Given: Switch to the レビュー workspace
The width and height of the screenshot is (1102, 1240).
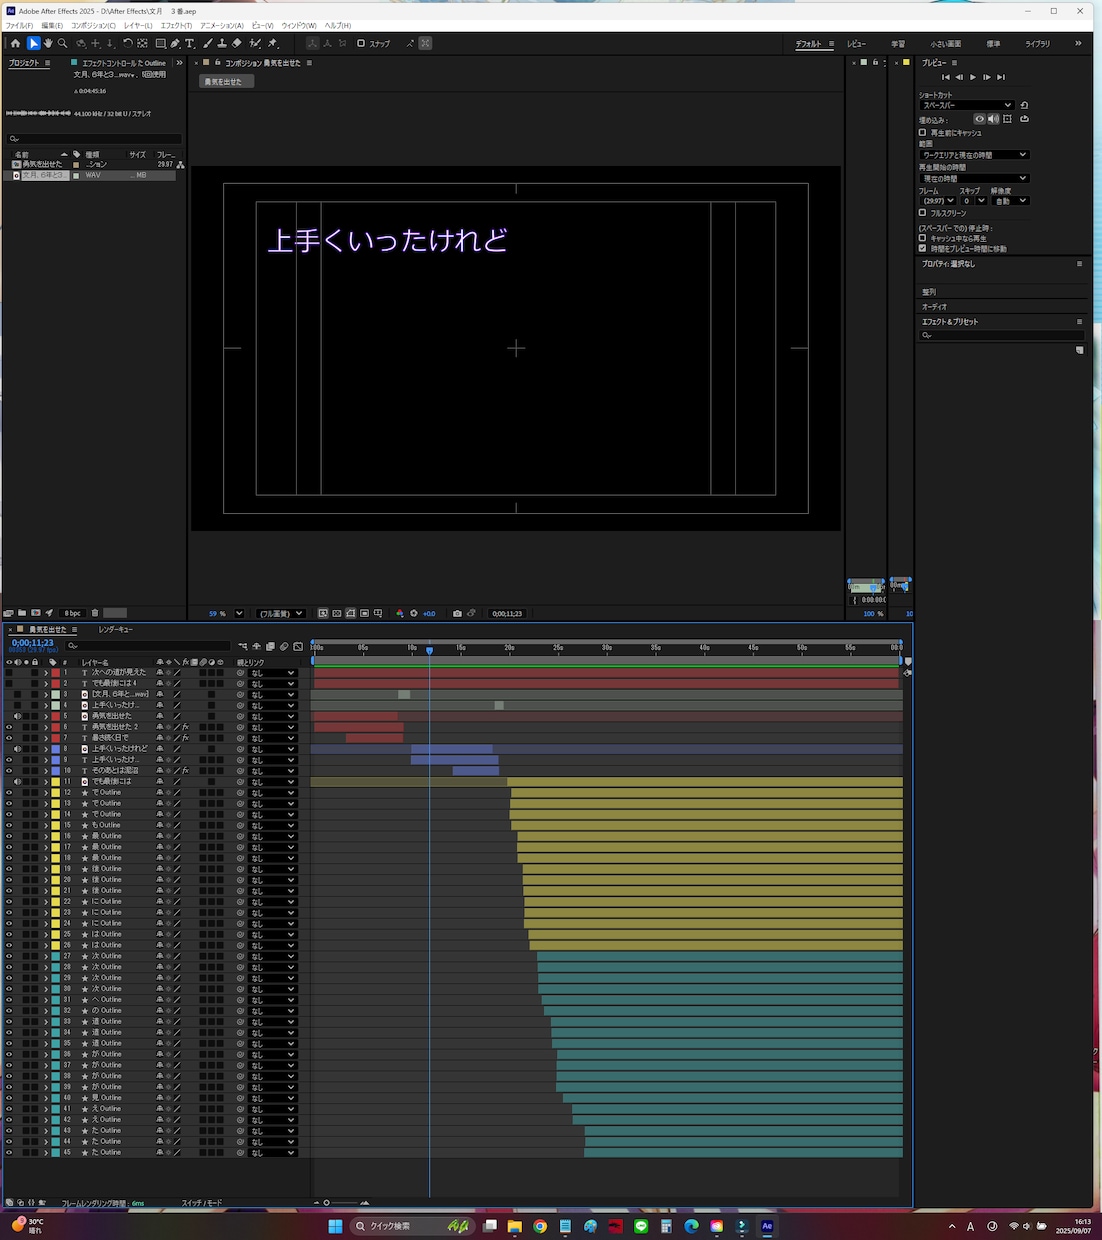Looking at the screenshot, I should coord(857,44).
